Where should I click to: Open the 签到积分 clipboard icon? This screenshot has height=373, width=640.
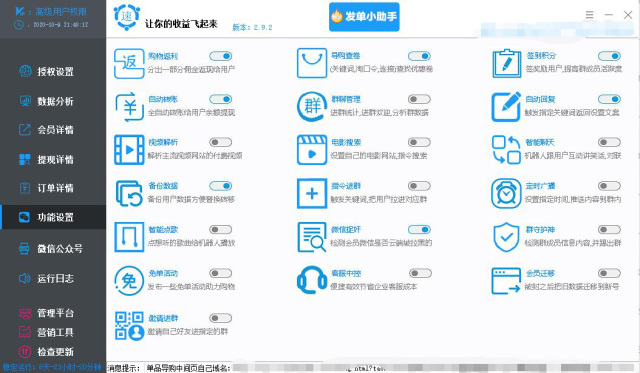(x=507, y=63)
